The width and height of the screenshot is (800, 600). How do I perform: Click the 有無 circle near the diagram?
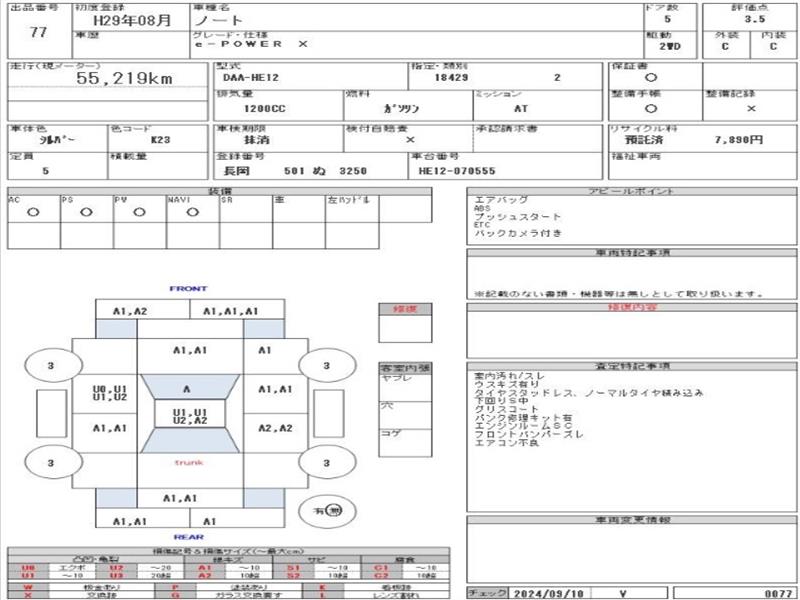(327, 511)
